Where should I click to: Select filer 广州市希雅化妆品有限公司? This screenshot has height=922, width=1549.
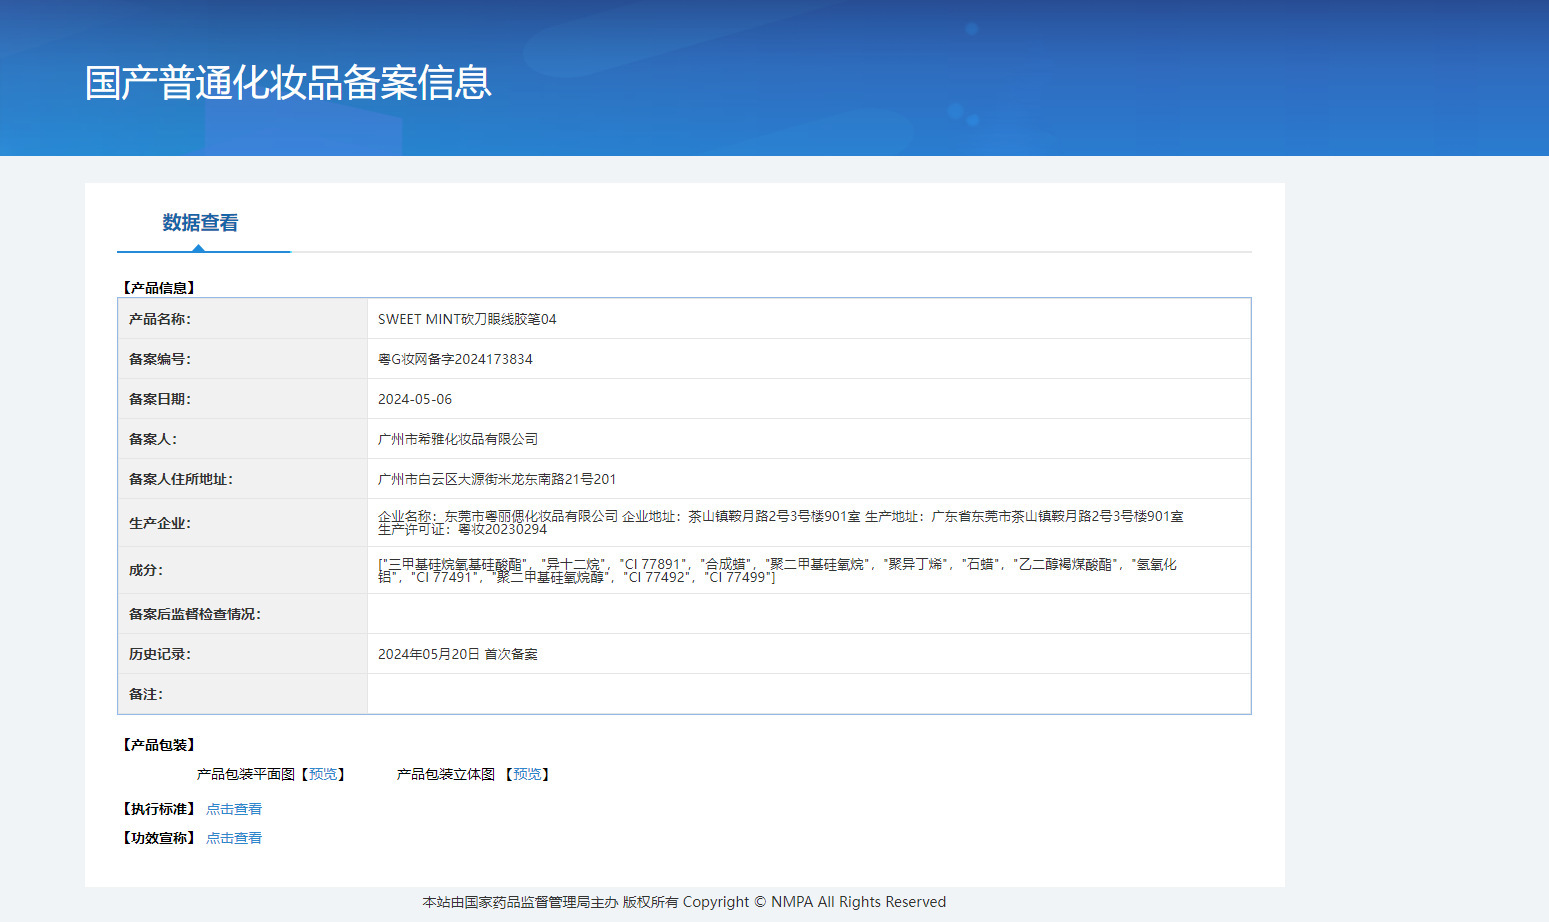click(x=458, y=439)
